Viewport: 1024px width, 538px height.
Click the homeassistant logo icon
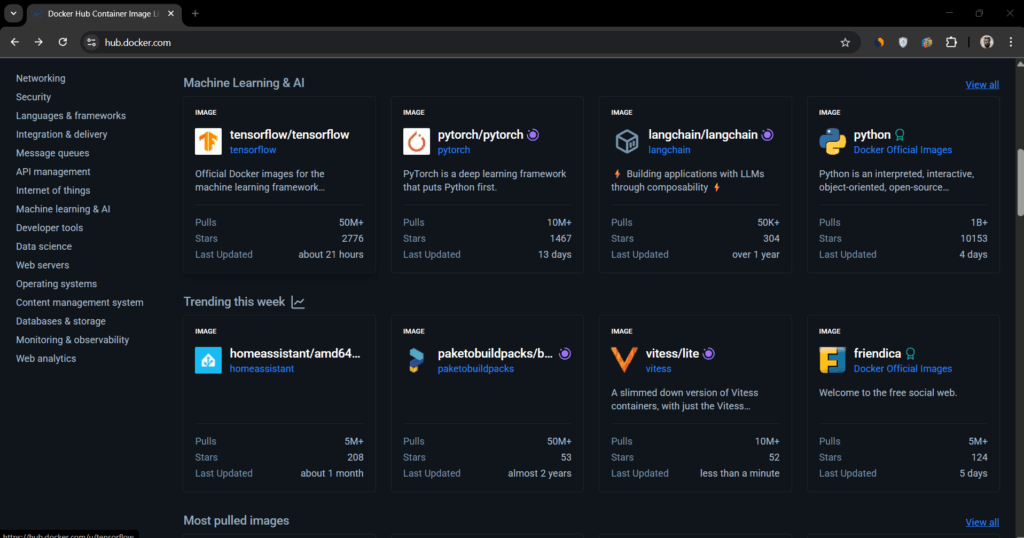point(208,360)
